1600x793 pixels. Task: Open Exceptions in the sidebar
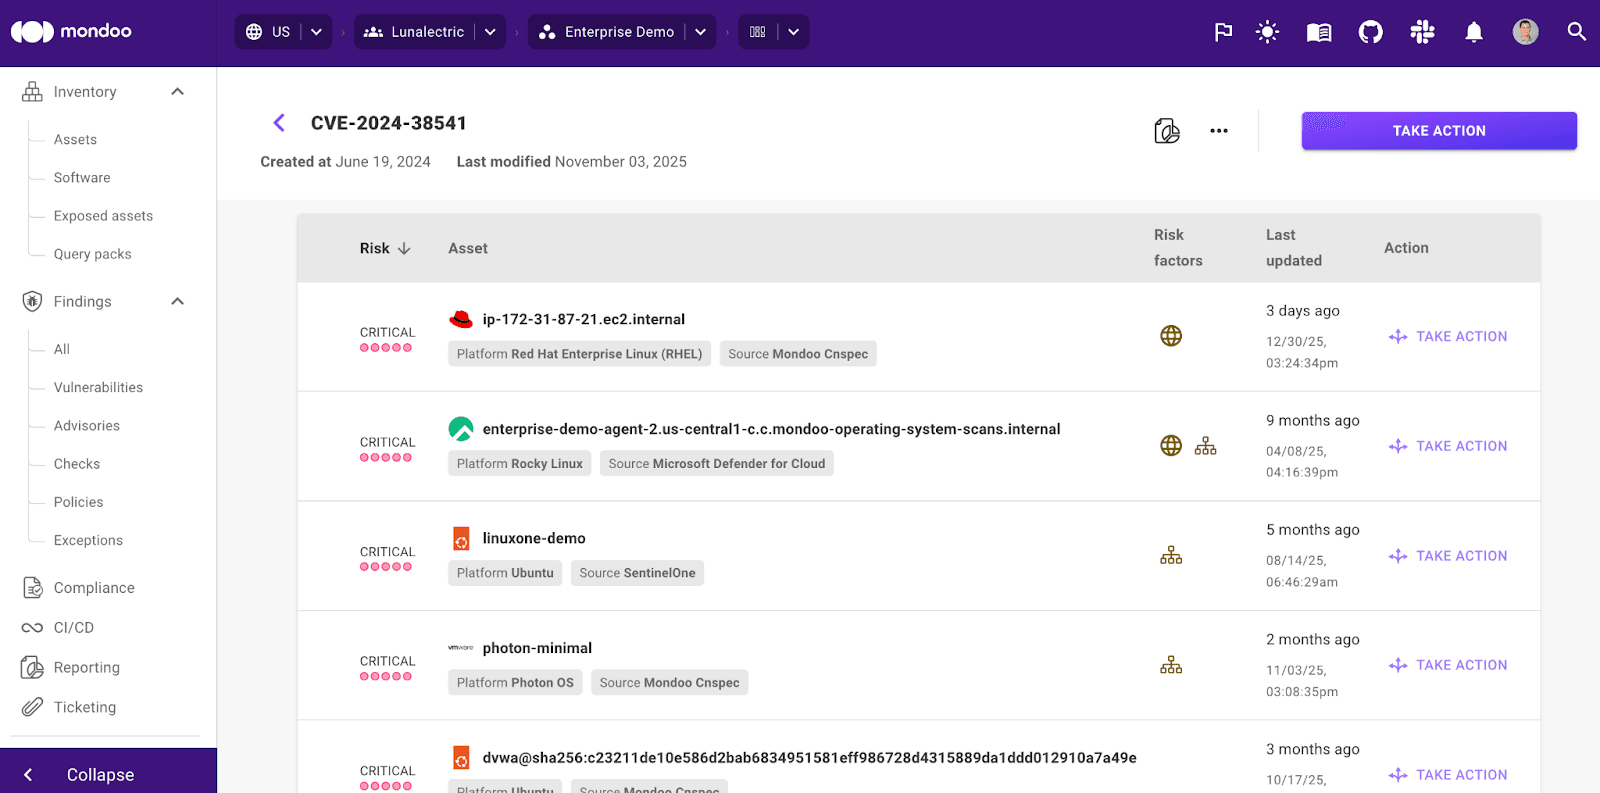point(88,540)
